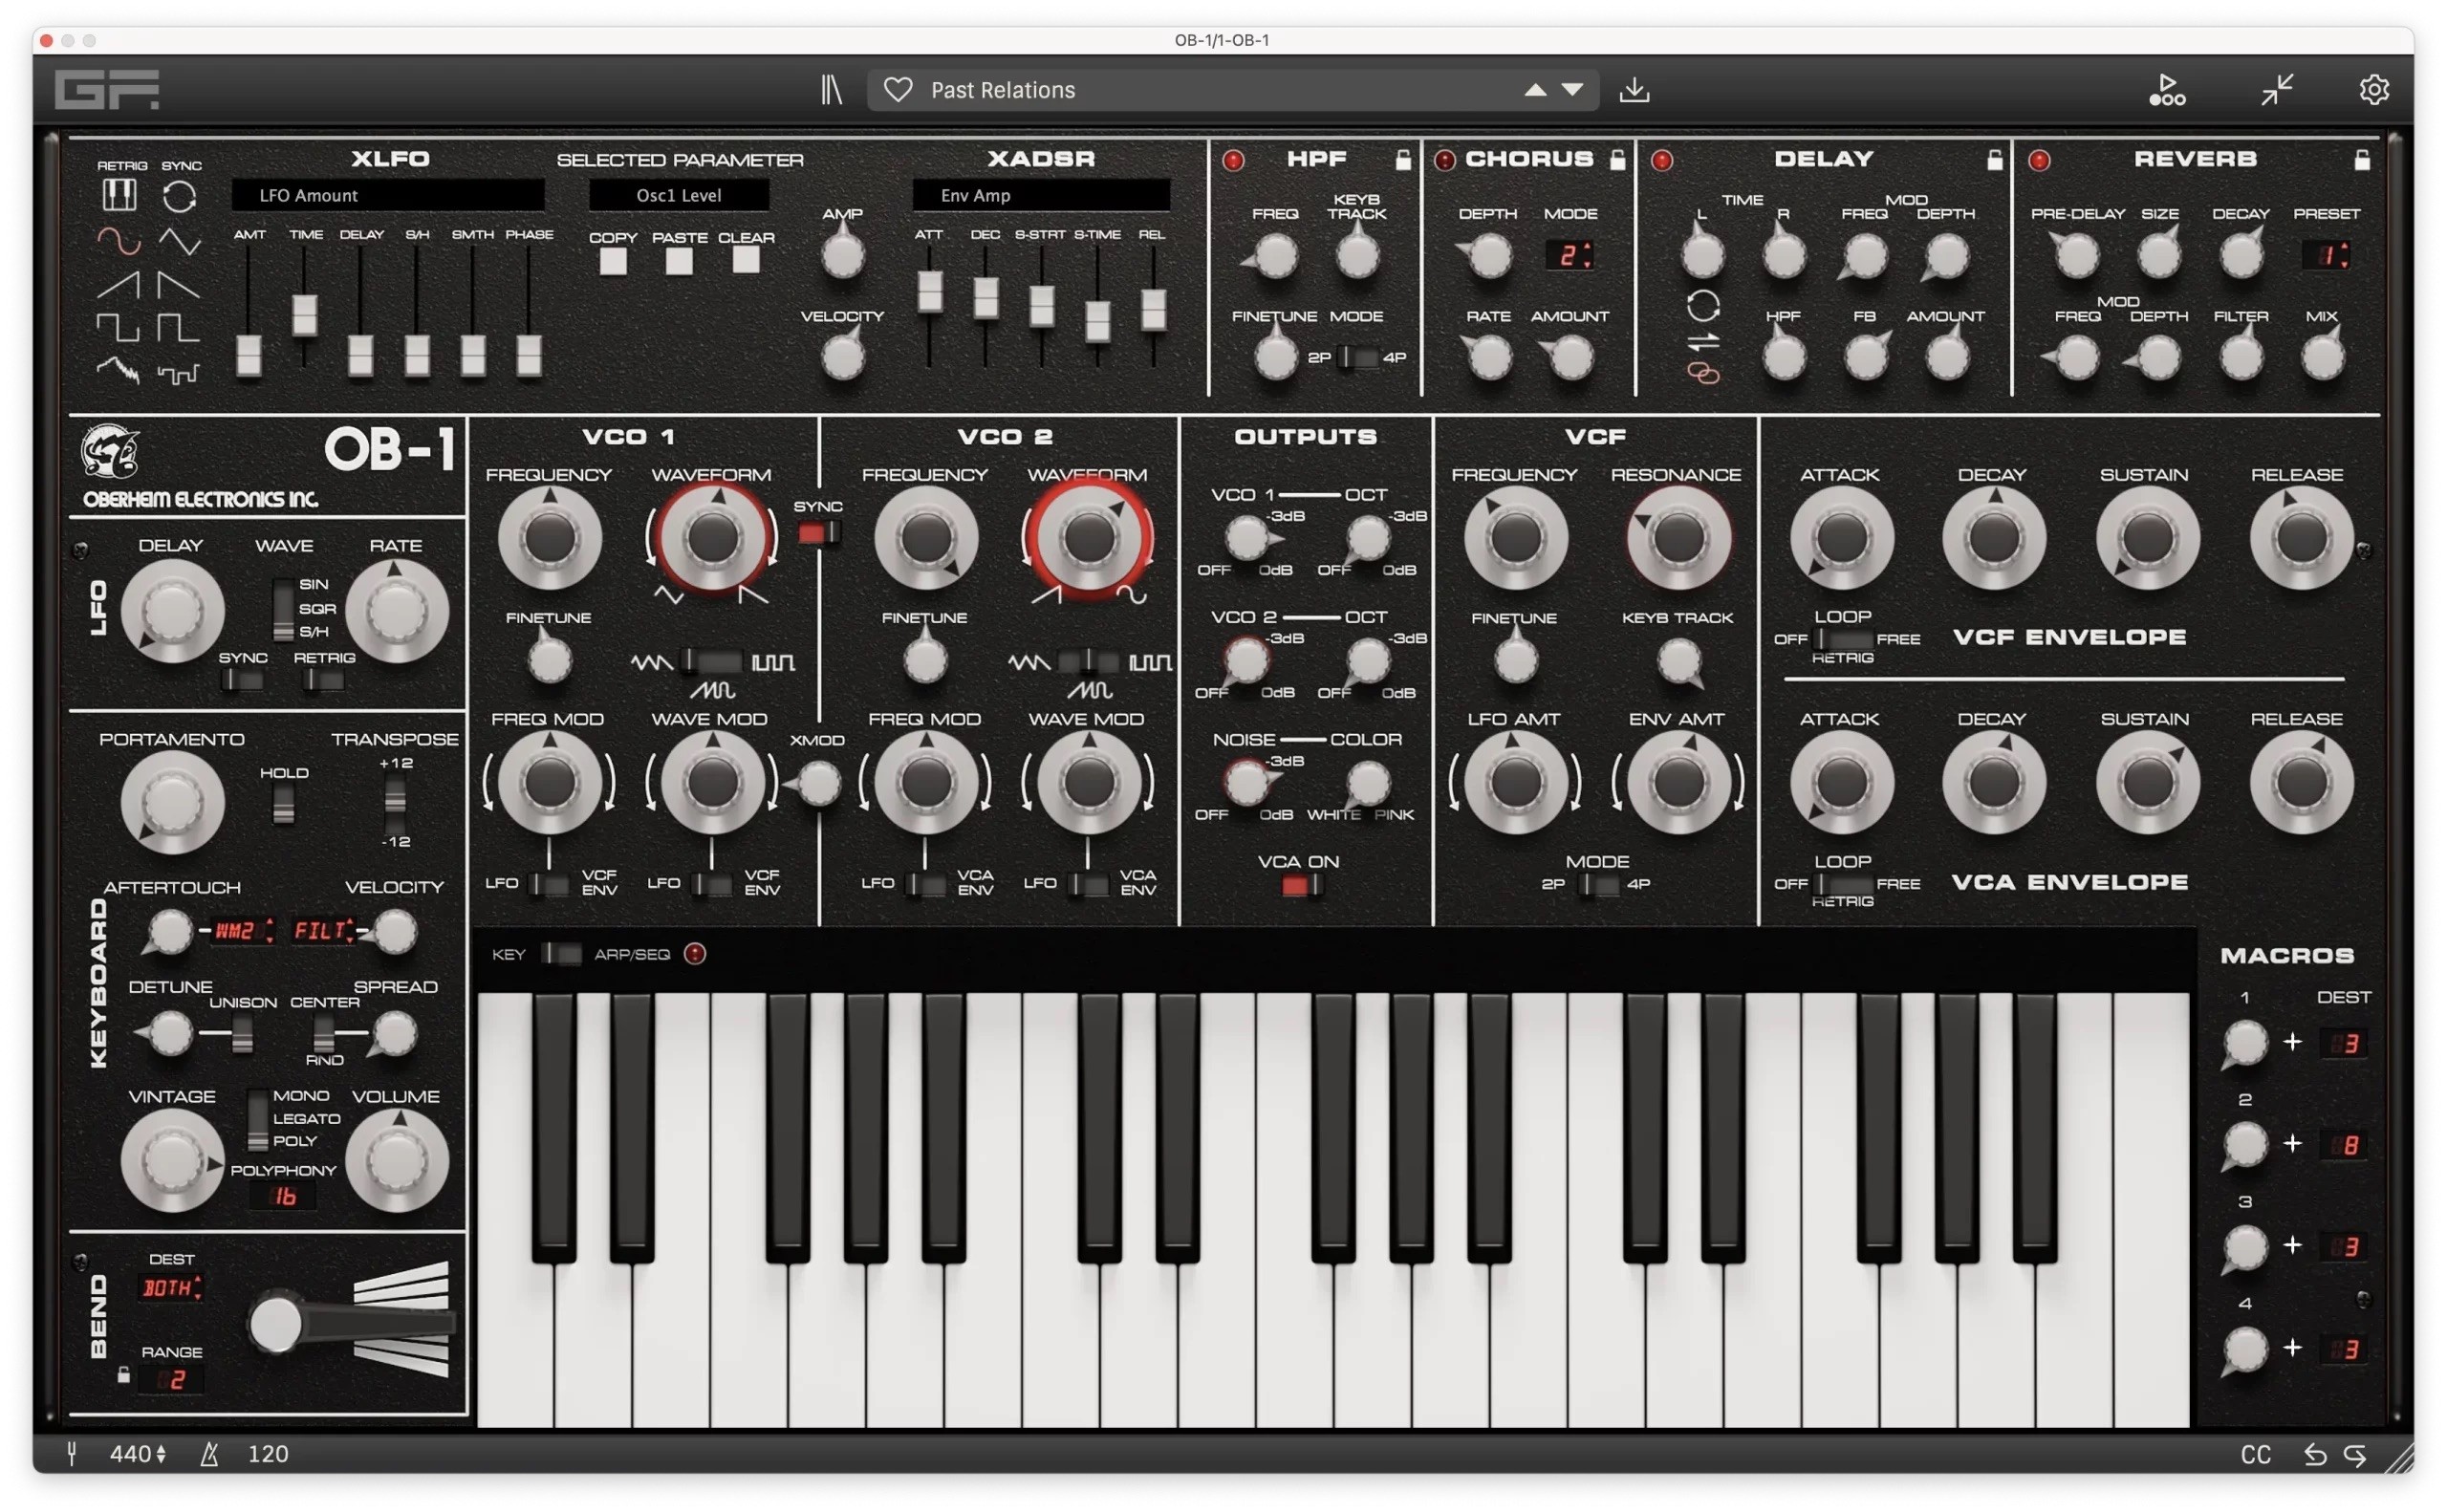Enable the Chorus power button
Viewport: 2447px width, 1512px height.
click(x=1445, y=160)
